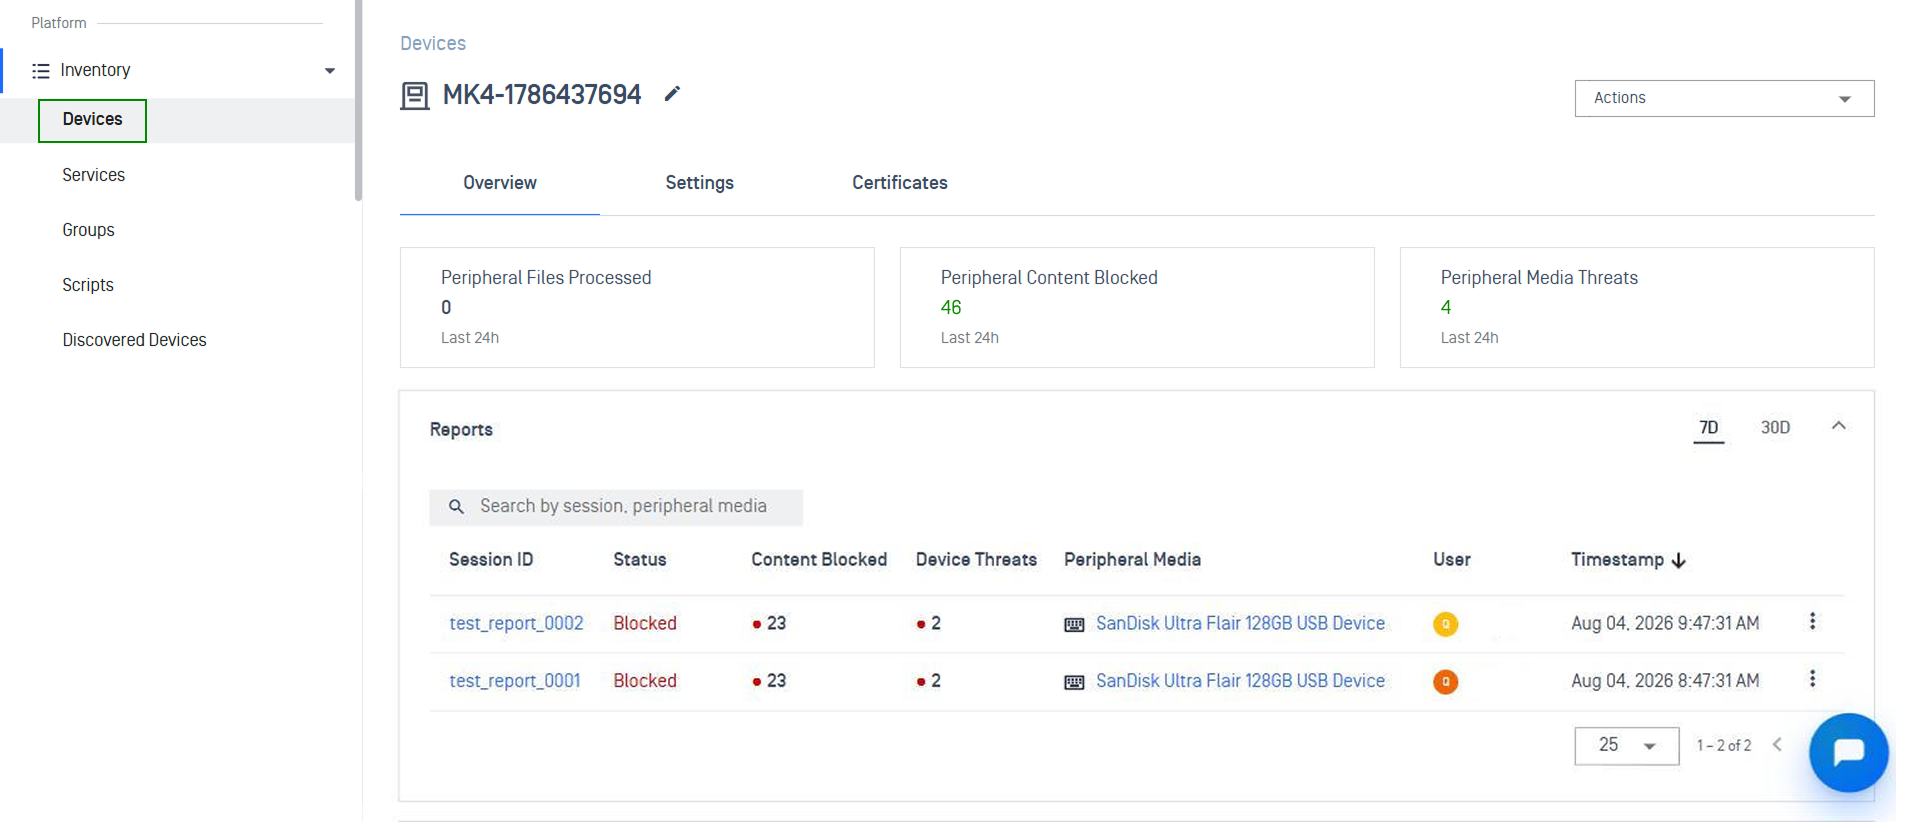The image size is (1912, 822).
Task: Open Discovered Devices in the sidebar
Action: pyautogui.click(x=134, y=340)
